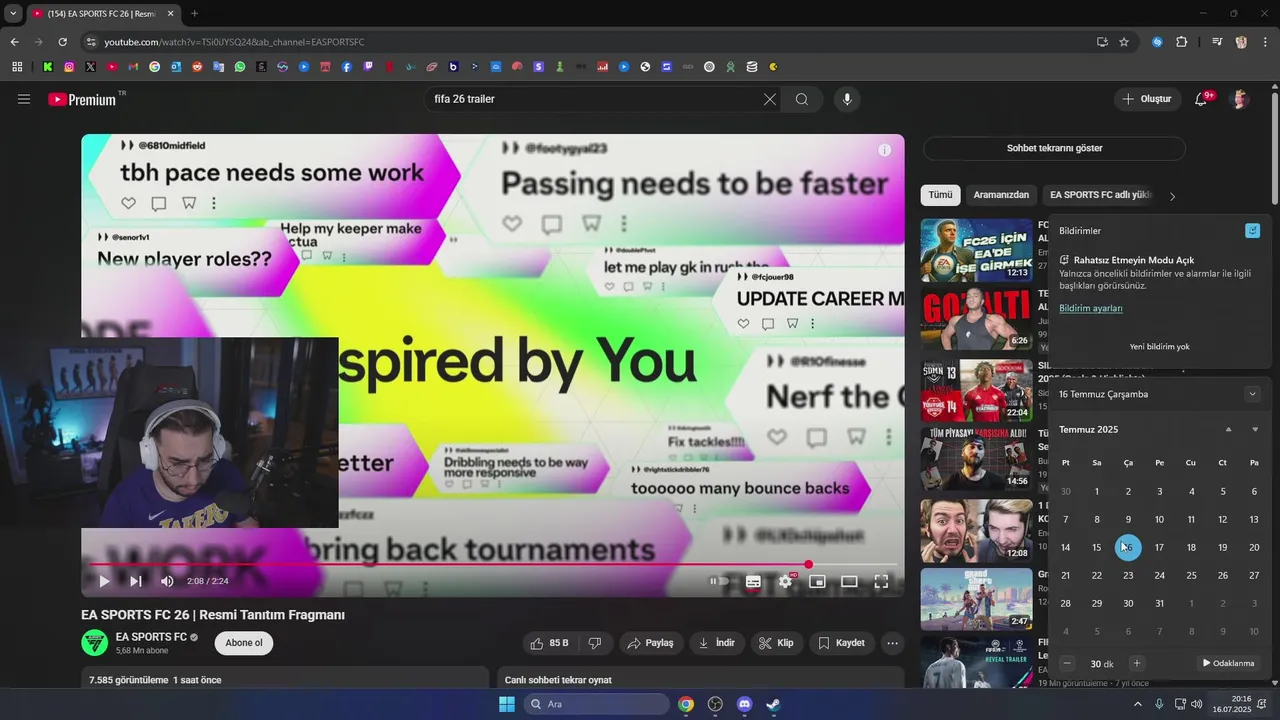The width and height of the screenshot is (1280, 720).
Task: Play the video
Action: [104, 581]
